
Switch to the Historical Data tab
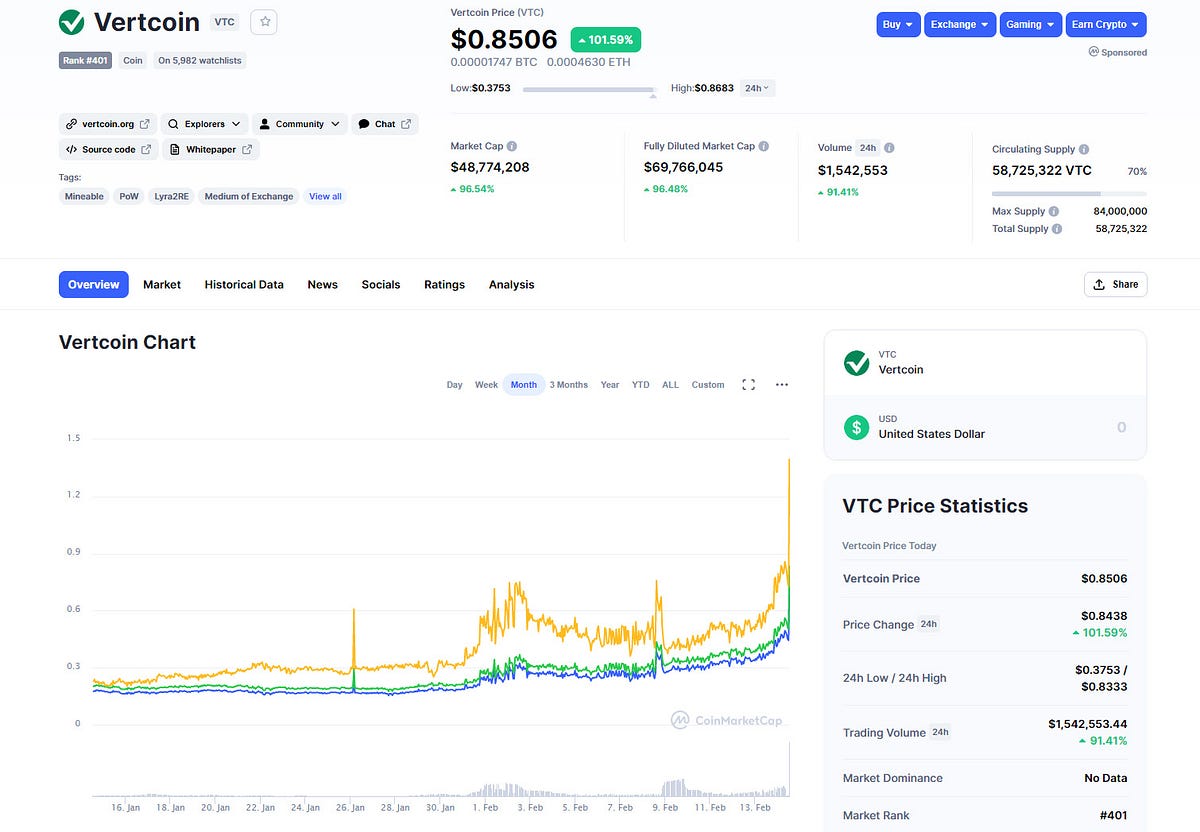tap(244, 284)
